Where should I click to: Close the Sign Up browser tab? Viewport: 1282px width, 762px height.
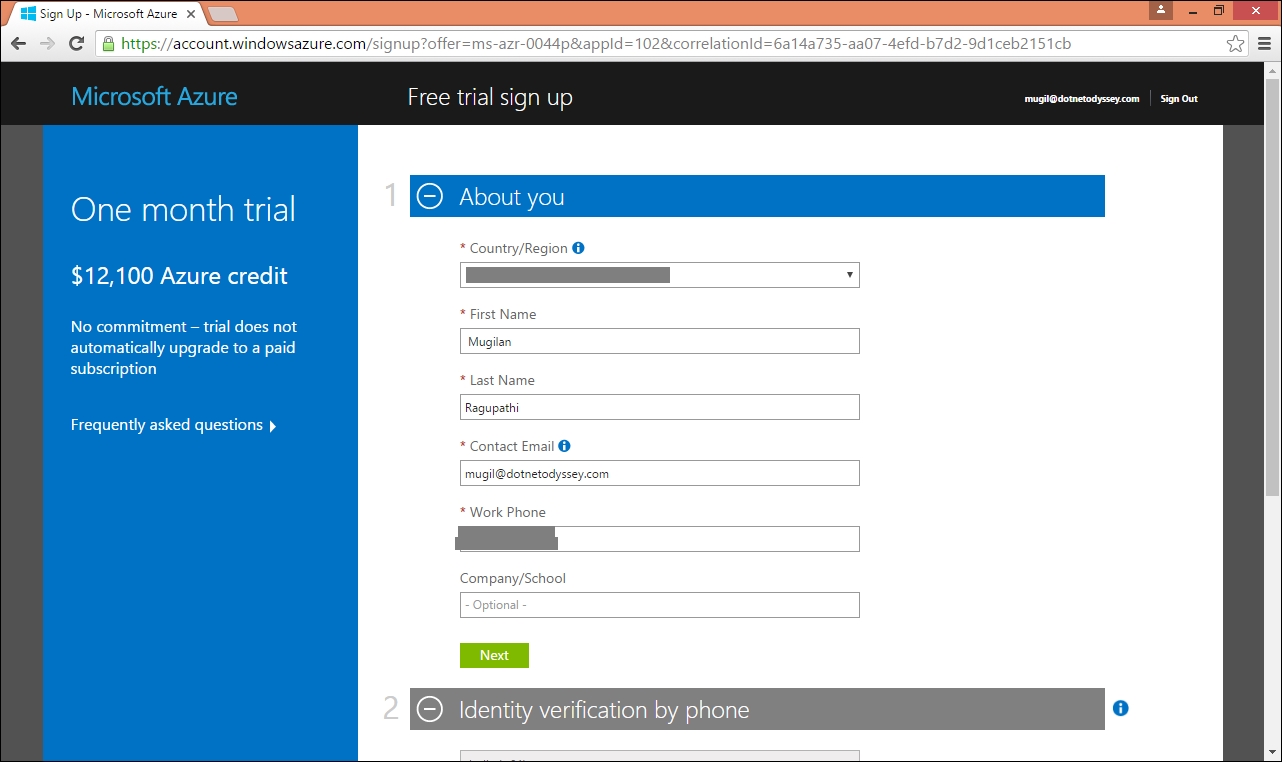pyautogui.click(x=190, y=14)
